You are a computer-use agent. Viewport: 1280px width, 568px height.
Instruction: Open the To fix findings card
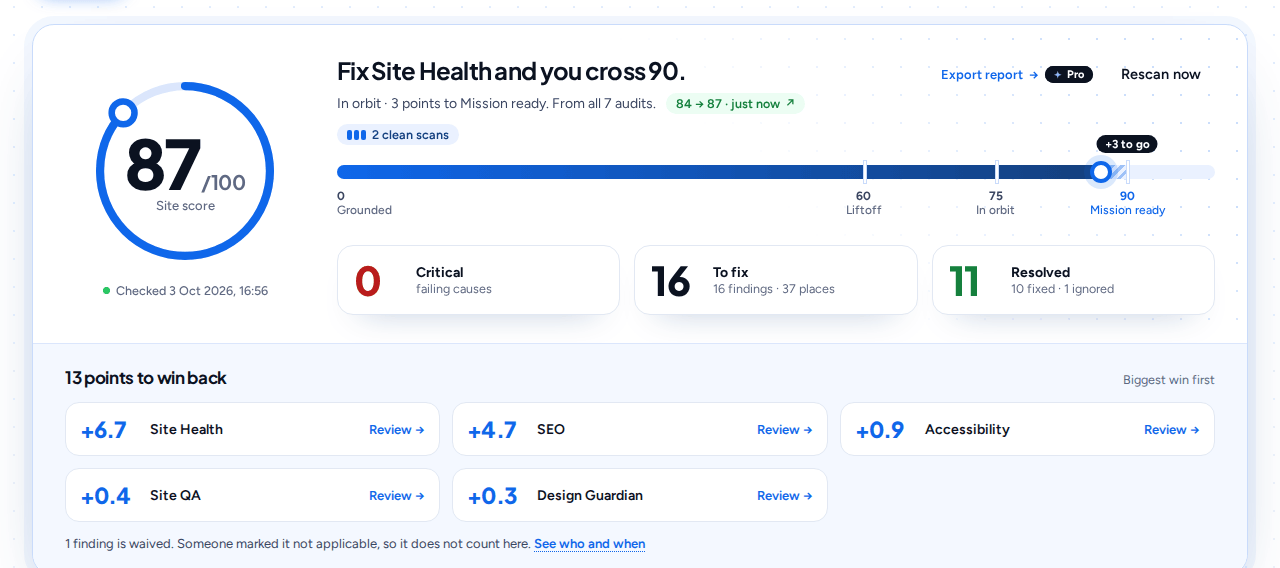click(x=775, y=280)
